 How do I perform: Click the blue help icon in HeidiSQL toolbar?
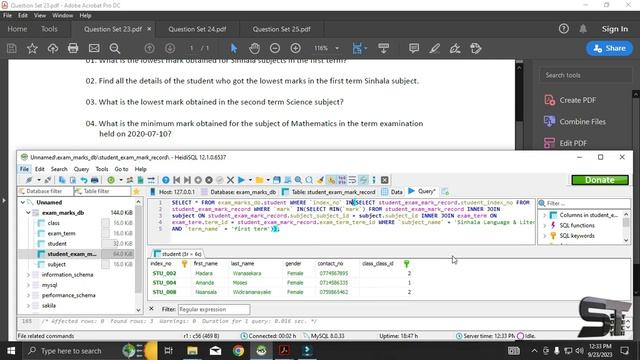tap(166, 180)
